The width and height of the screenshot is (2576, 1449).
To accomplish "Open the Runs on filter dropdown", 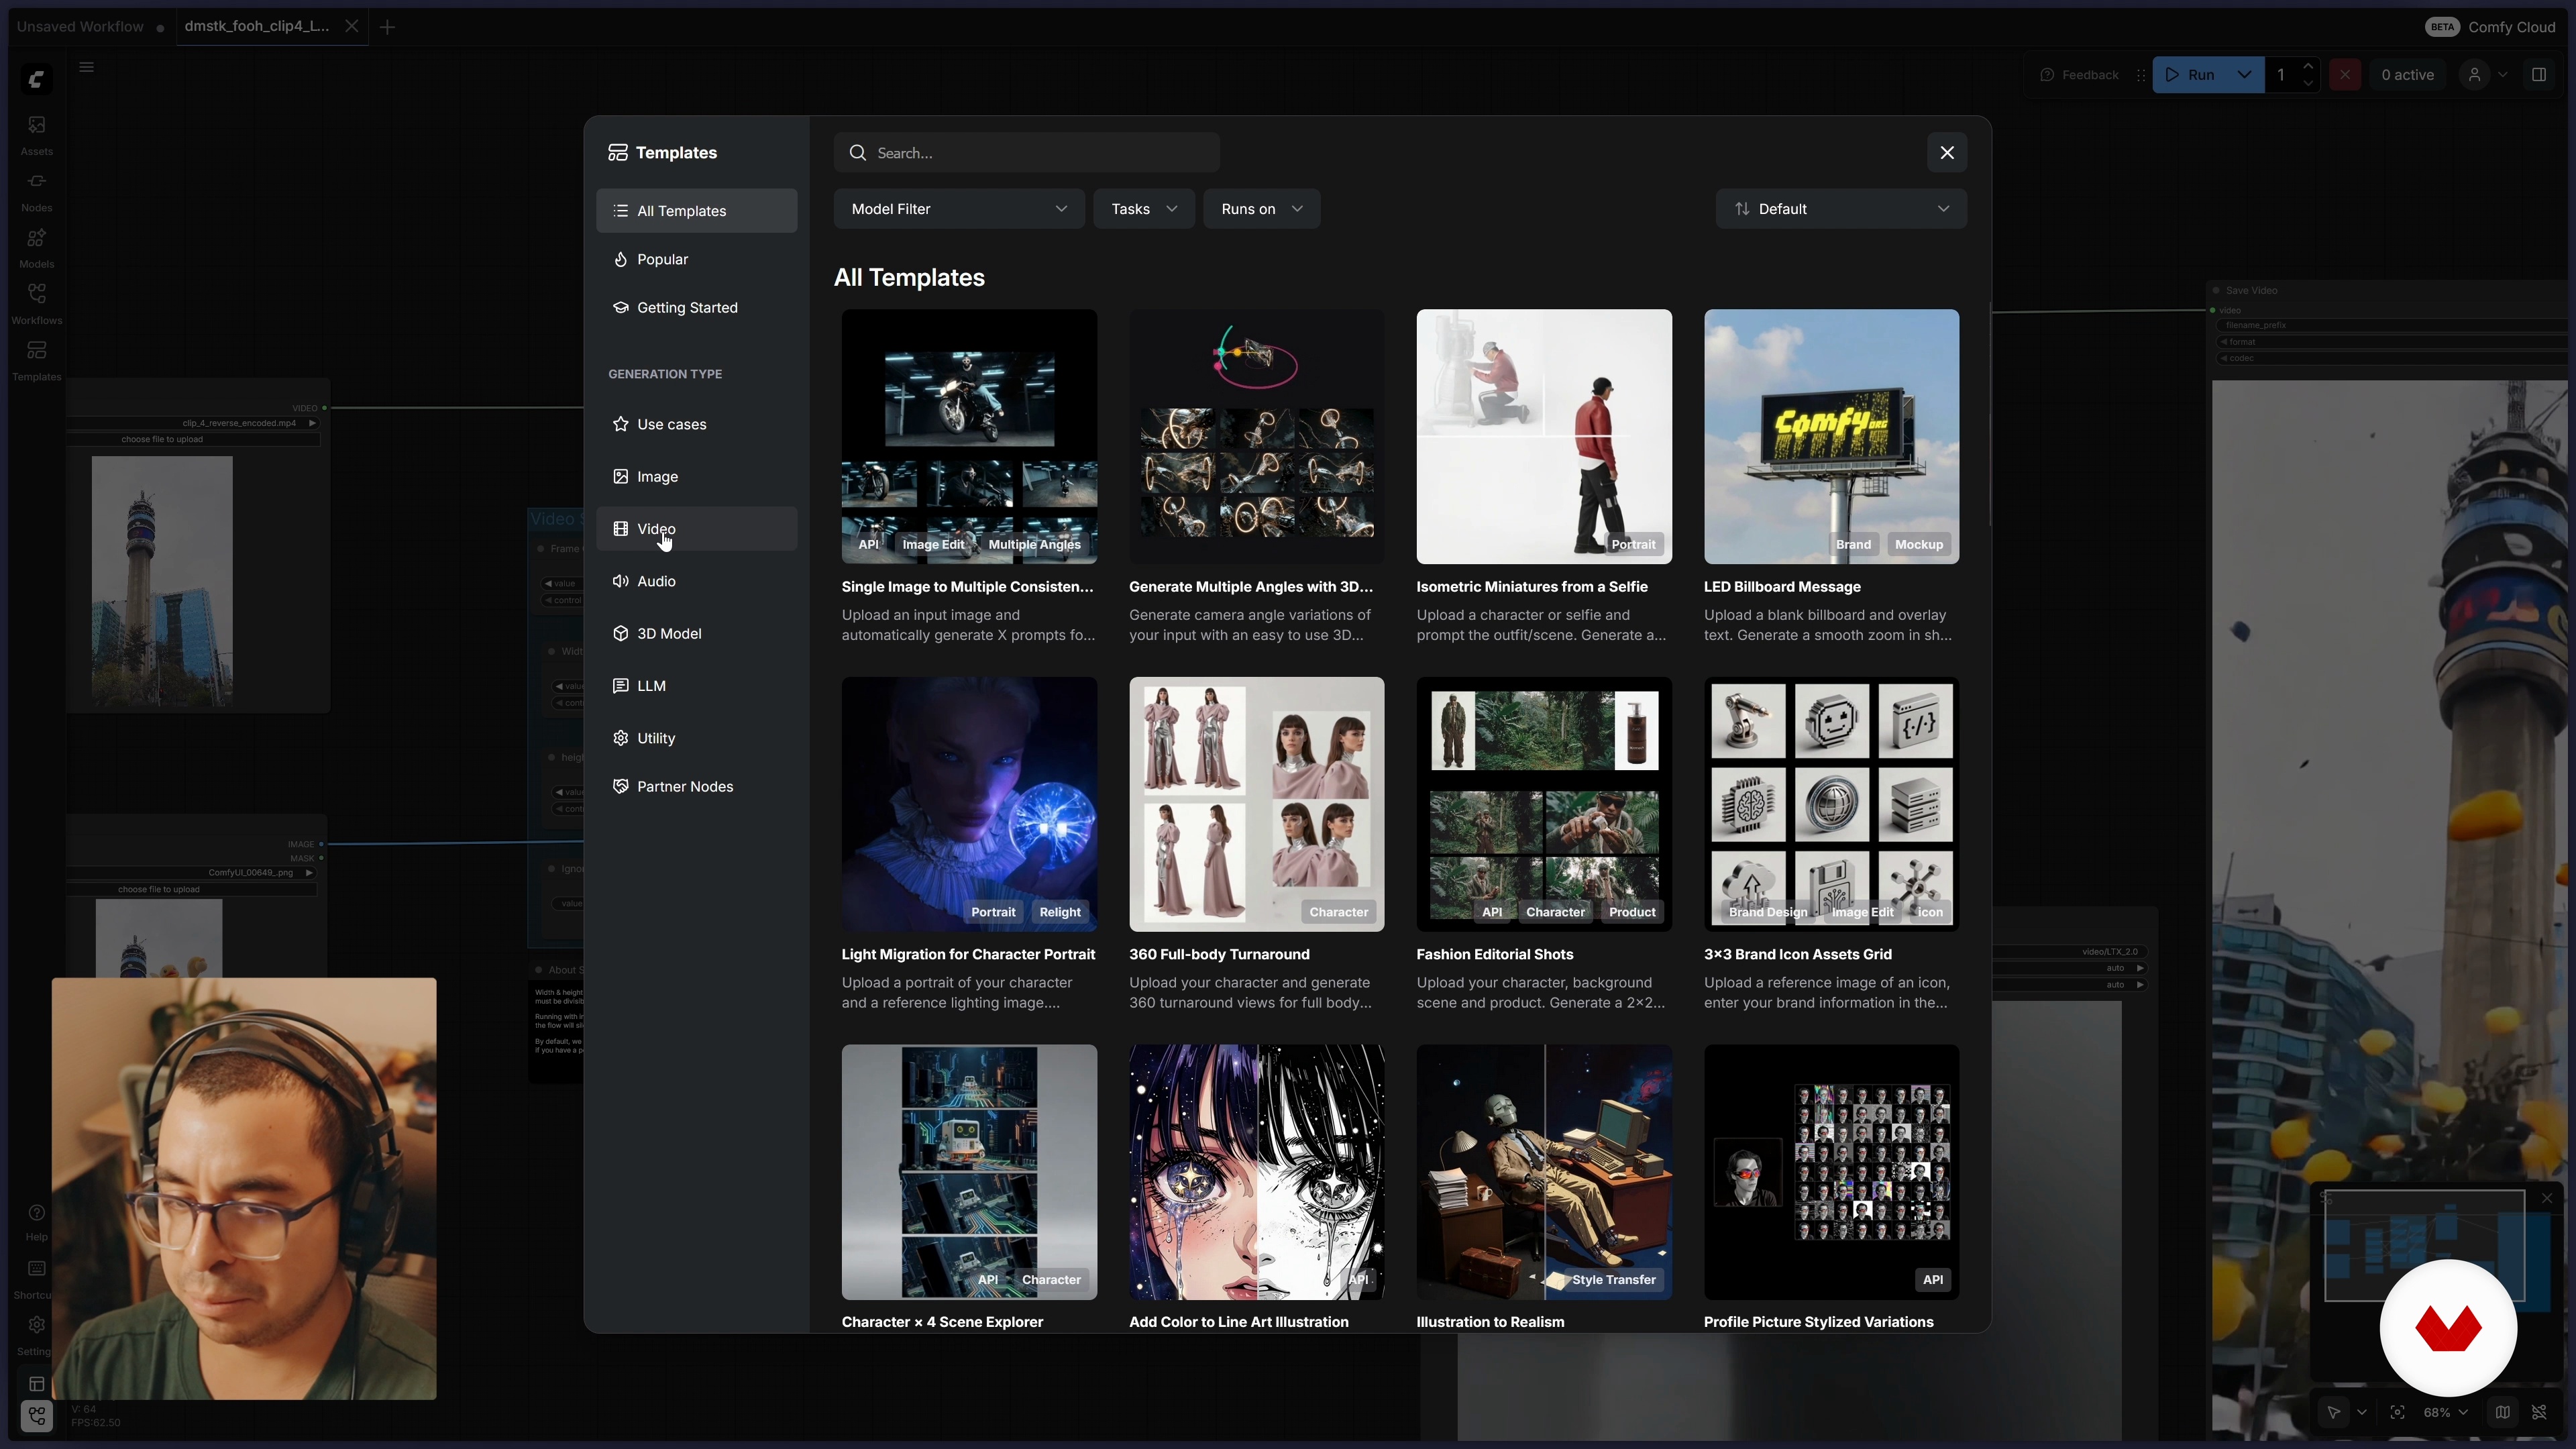I will (1262, 209).
